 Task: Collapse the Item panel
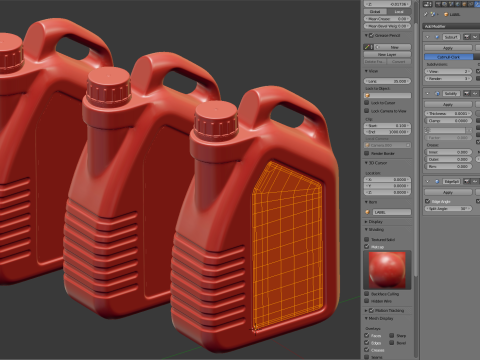(366, 202)
